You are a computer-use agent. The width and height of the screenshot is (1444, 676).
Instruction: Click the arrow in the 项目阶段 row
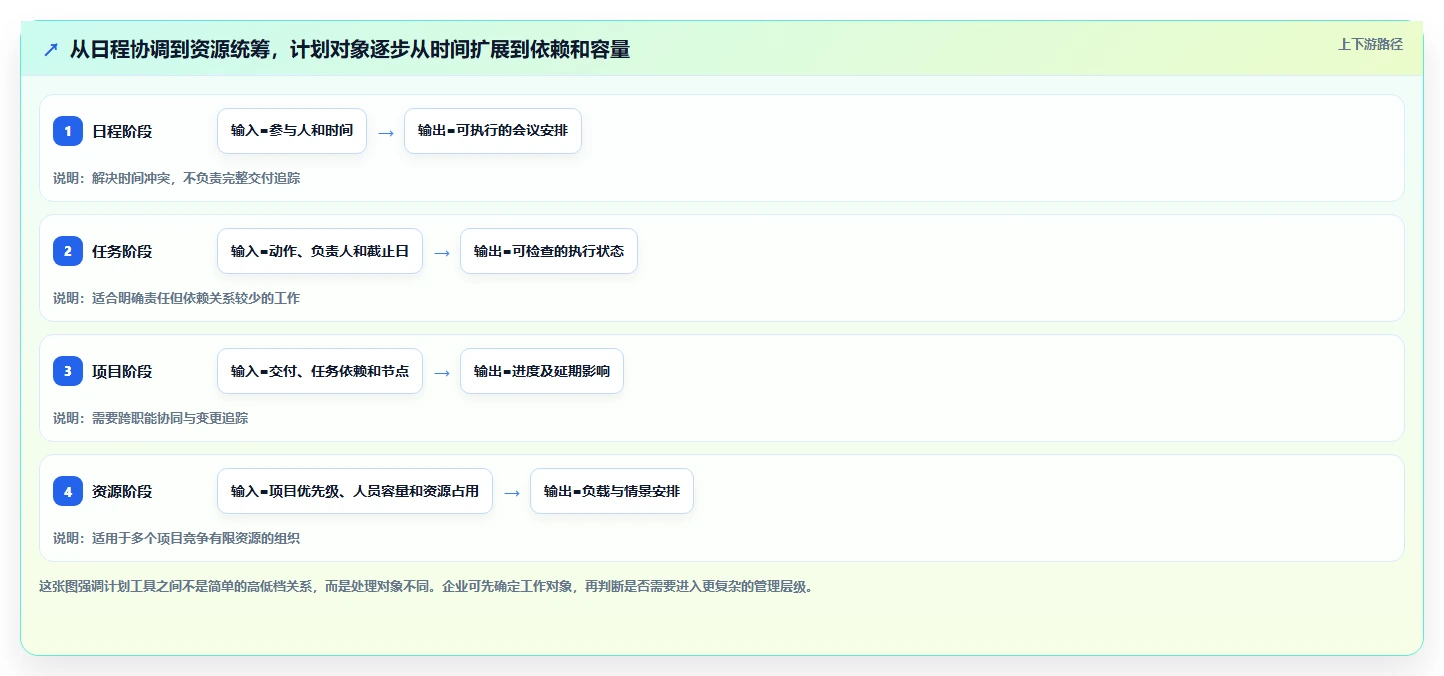442,373
